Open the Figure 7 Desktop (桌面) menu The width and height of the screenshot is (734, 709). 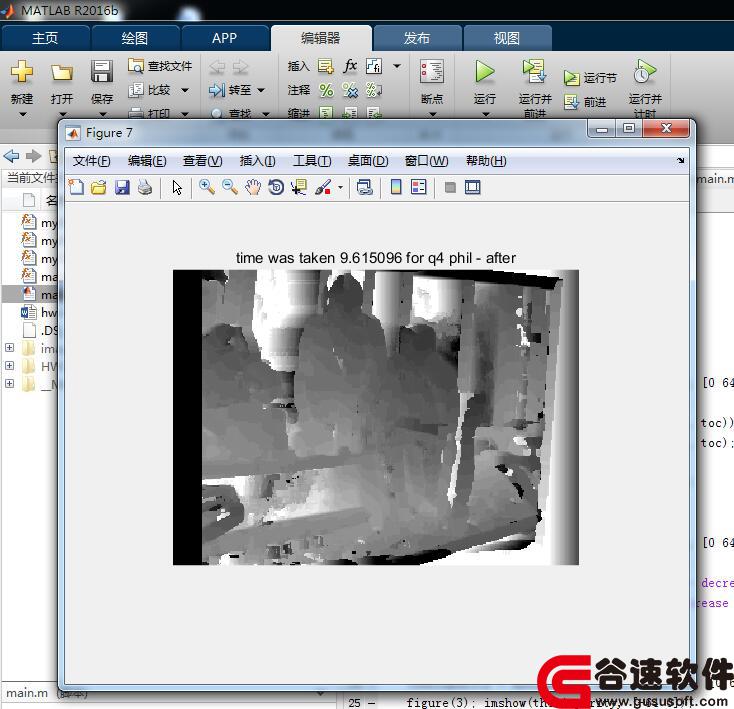(368, 161)
